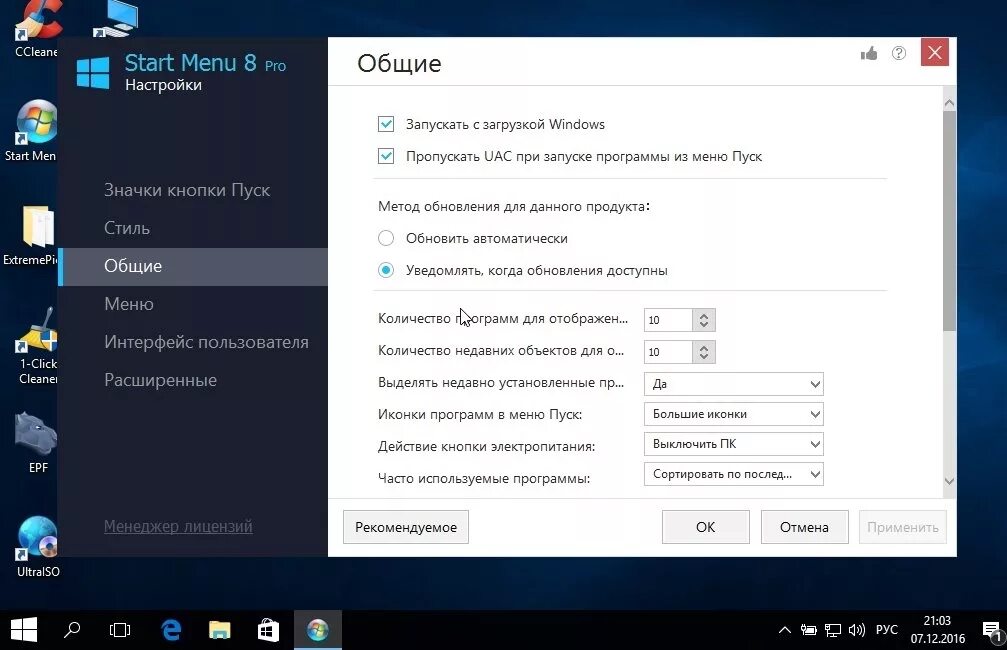Increase the recent objects count stepper

(x=704, y=347)
